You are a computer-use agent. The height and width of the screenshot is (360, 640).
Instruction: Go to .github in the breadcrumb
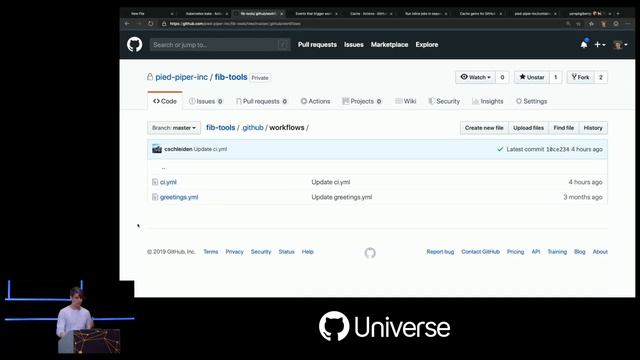click(252, 127)
